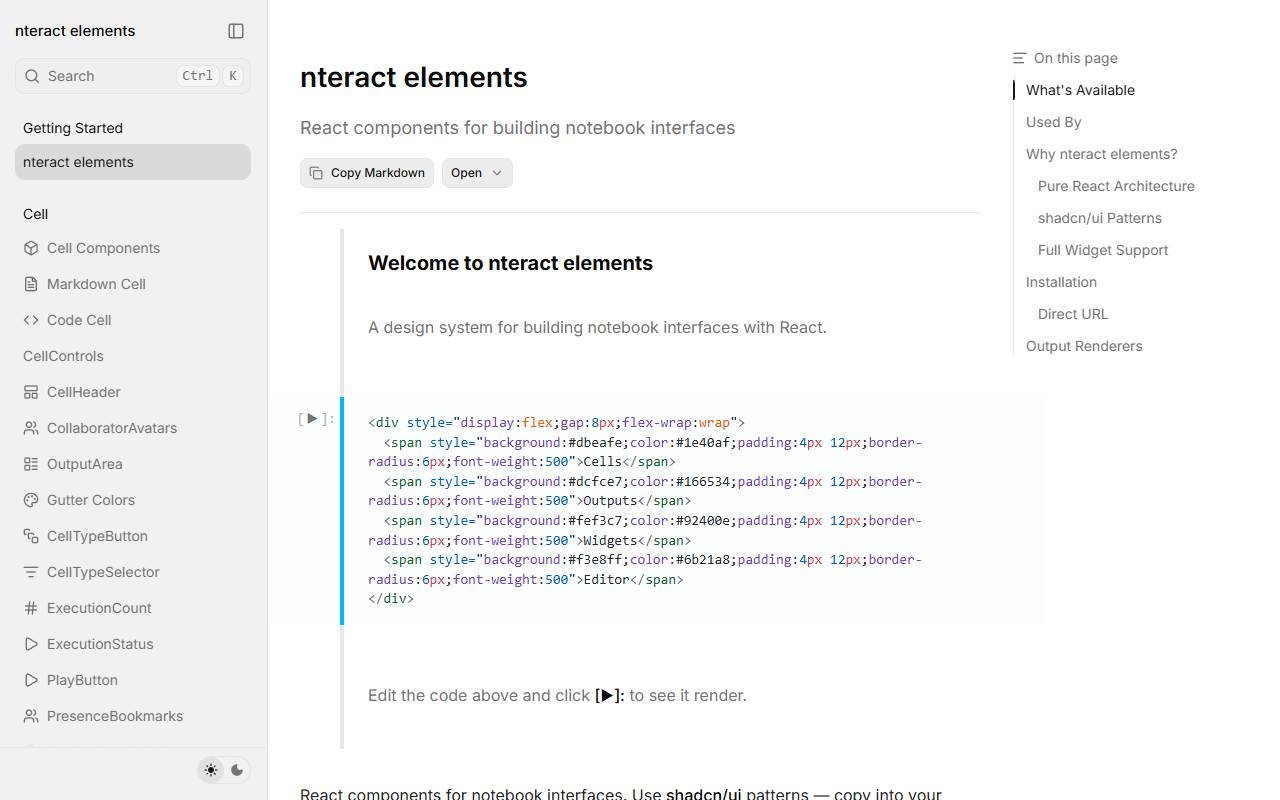Screen dimensions: 1280x800
Task: Open the OutputArea sidebar item
Action: 133,464
